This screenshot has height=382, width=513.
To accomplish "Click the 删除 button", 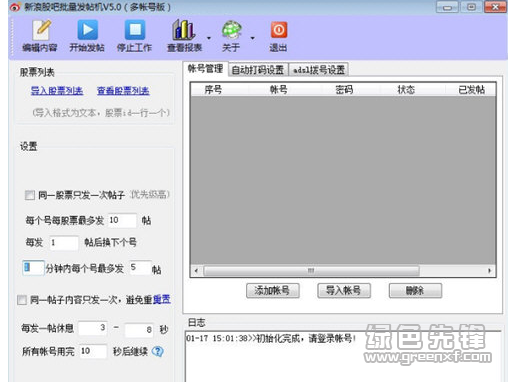I will coord(415,291).
